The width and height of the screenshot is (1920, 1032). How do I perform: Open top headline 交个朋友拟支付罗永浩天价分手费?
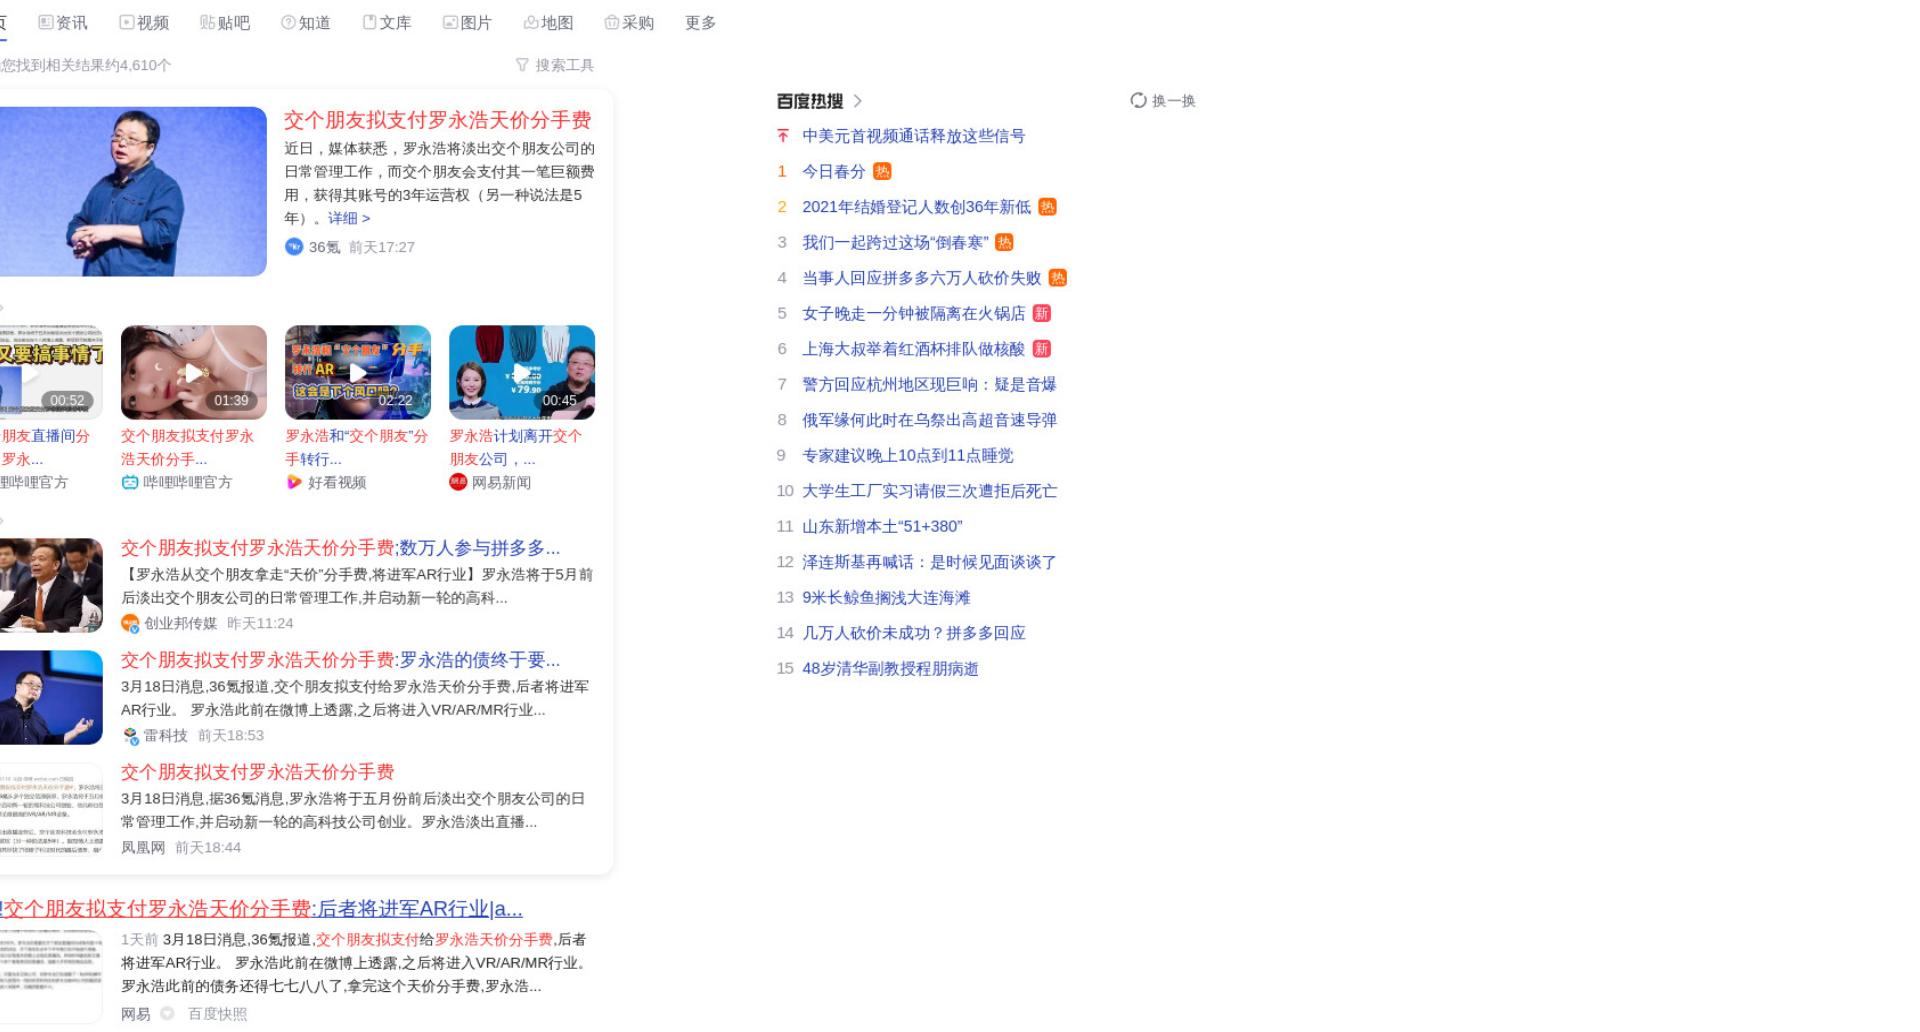pyautogui.click(x=437, y=120)
